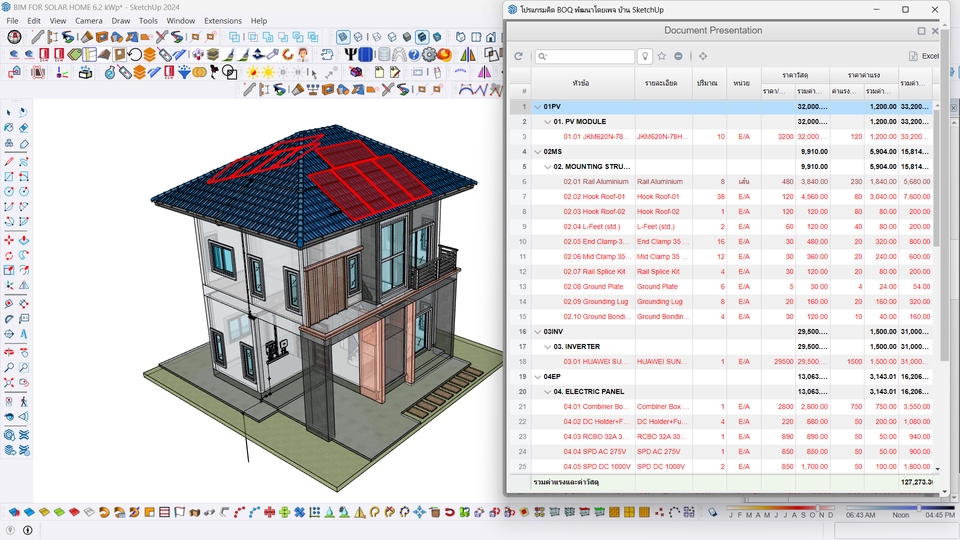Select the 02.09 Grounding Lug row
The height and width of the screenshot is (540, 960).
[721, 302]
